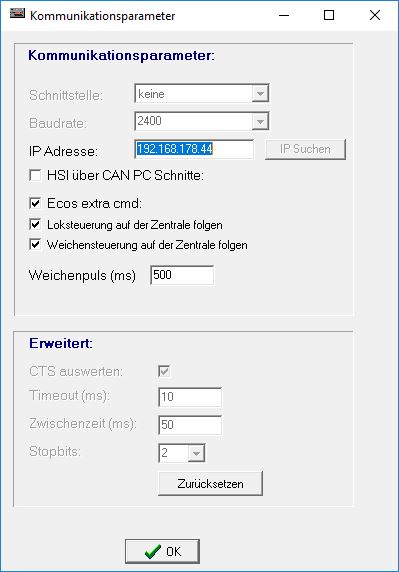Image resolution: width=399 pixels, height=572 pixels.
Task: Click the IP Suchen button
Action: click(x=305, y=149)
